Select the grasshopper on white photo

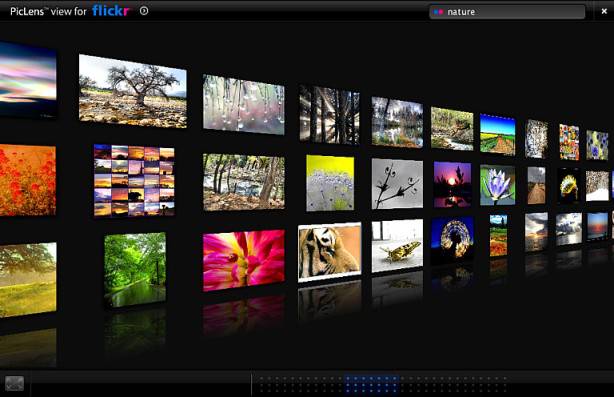pos(397,245)
